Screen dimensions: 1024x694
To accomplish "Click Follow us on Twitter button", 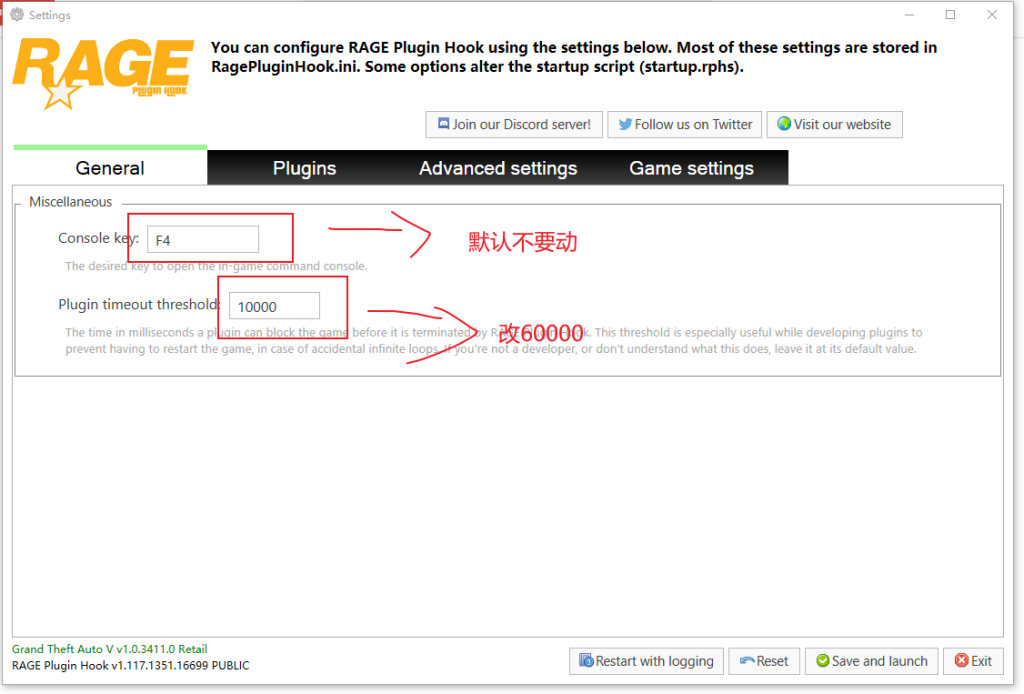I will coord(684,124).
